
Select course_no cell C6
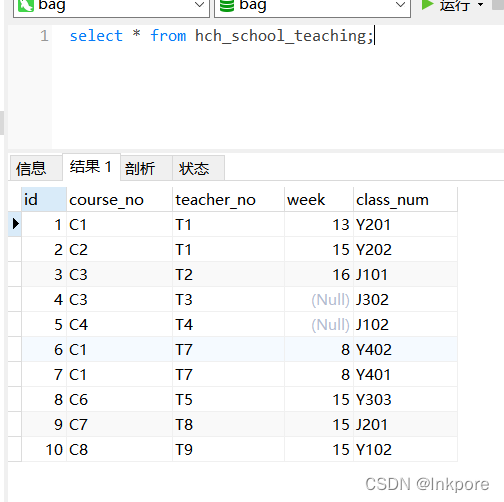click(x=119, y=399)
